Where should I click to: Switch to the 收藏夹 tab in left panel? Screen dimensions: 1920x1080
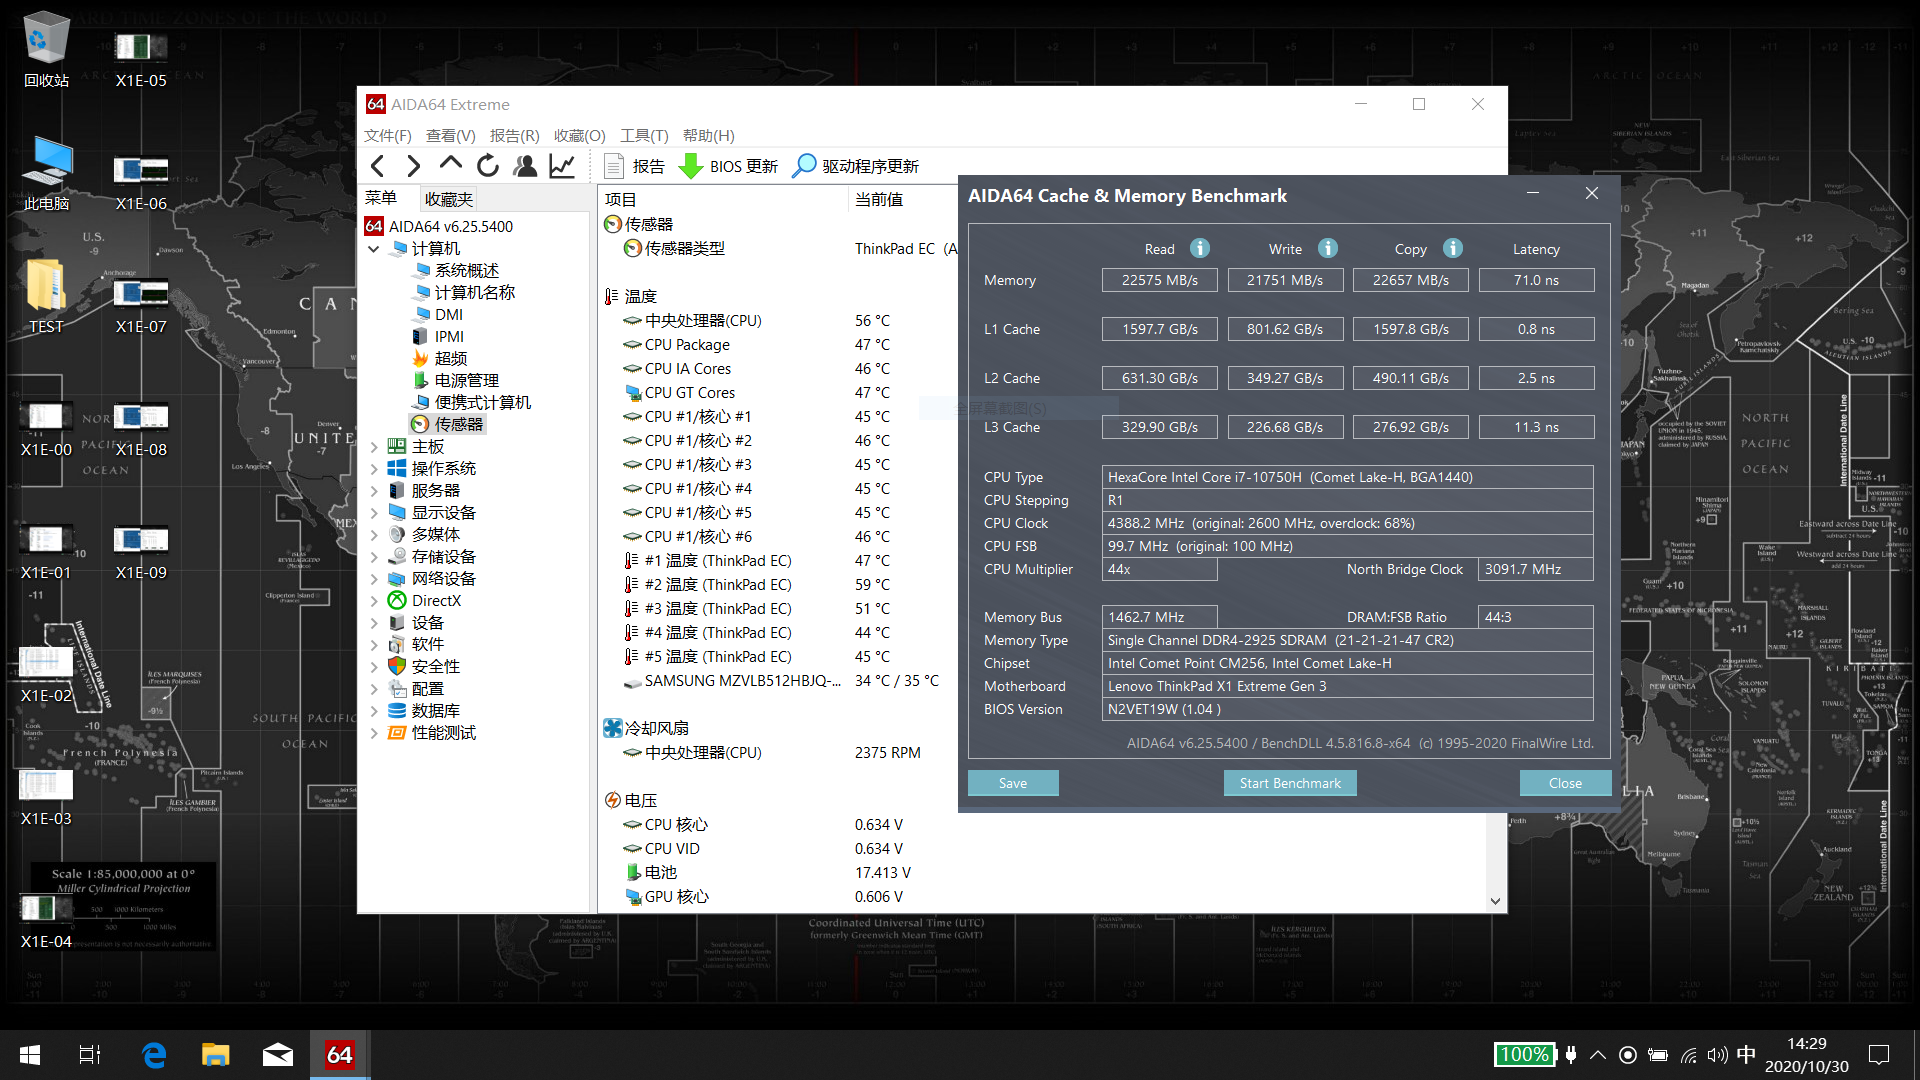click(x=448, y=199)
